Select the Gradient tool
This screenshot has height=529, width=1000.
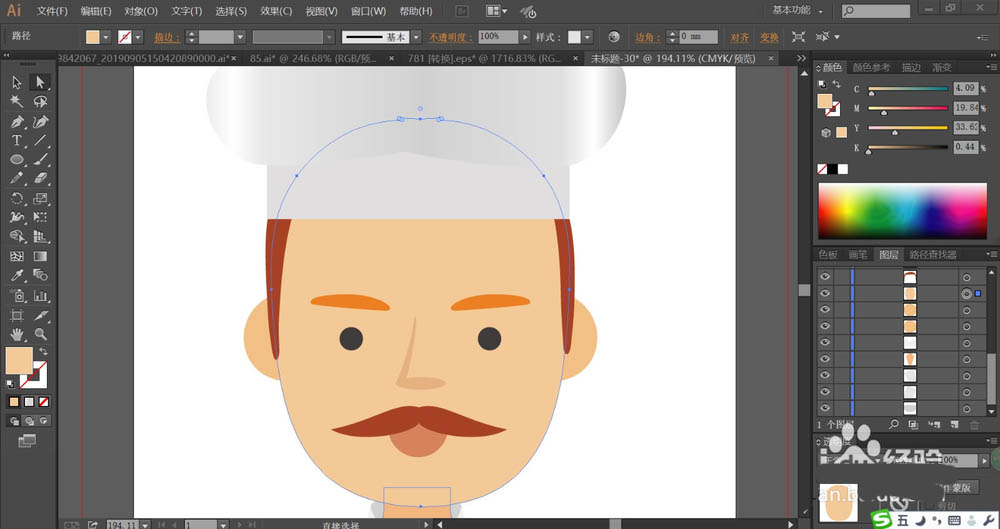tap(40, 257)
